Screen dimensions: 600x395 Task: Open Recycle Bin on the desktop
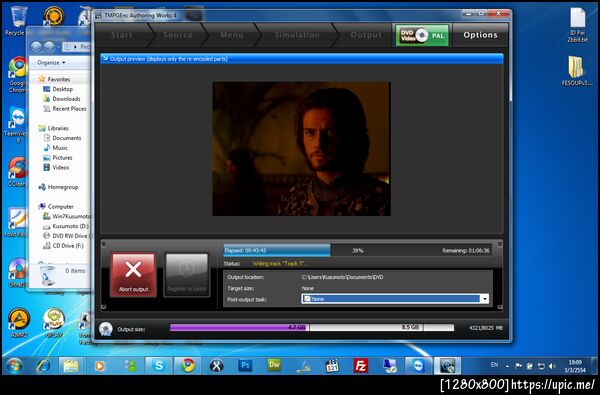[x=18, y=20]
